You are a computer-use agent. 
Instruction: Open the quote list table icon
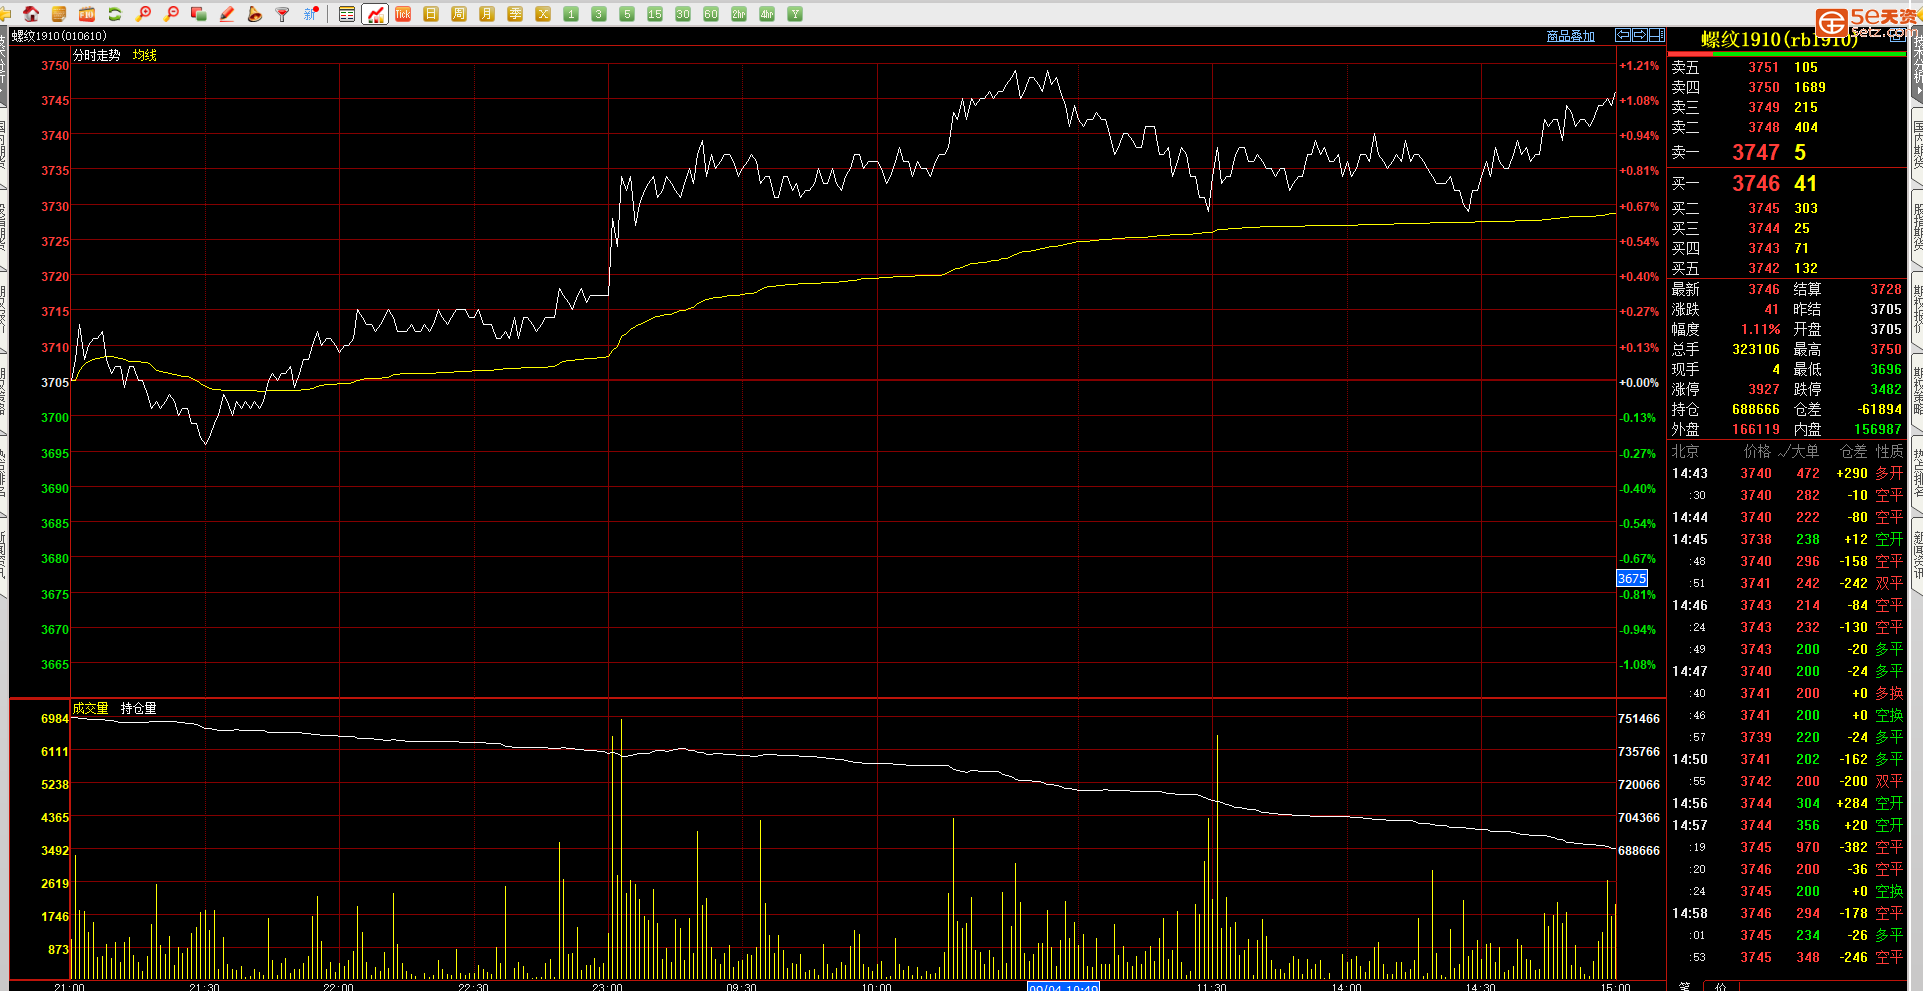(x=347, y=14)
